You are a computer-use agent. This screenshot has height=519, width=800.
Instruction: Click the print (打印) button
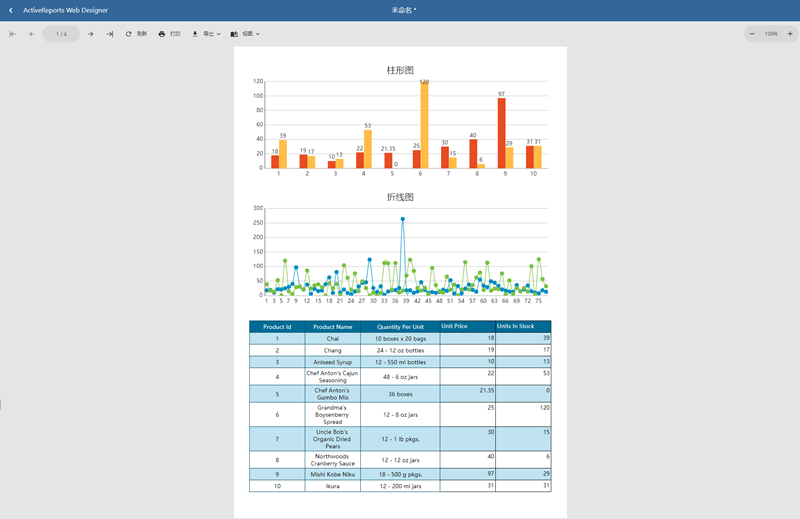click(169, 34)
